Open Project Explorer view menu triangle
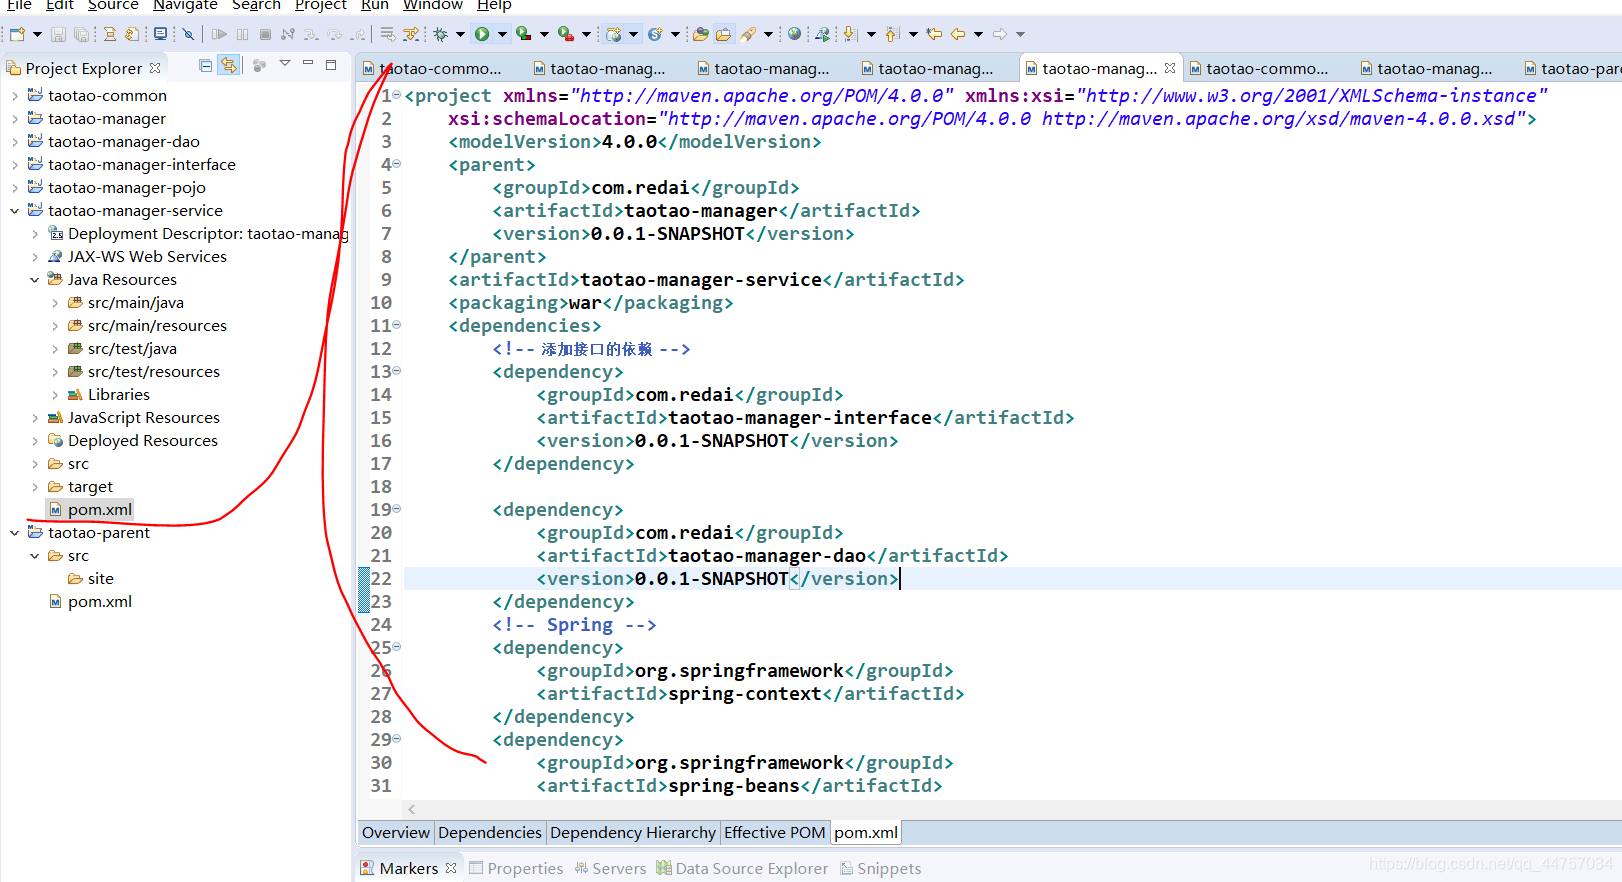The width and height of the screenshot is (1622, 882). (285, 64)
